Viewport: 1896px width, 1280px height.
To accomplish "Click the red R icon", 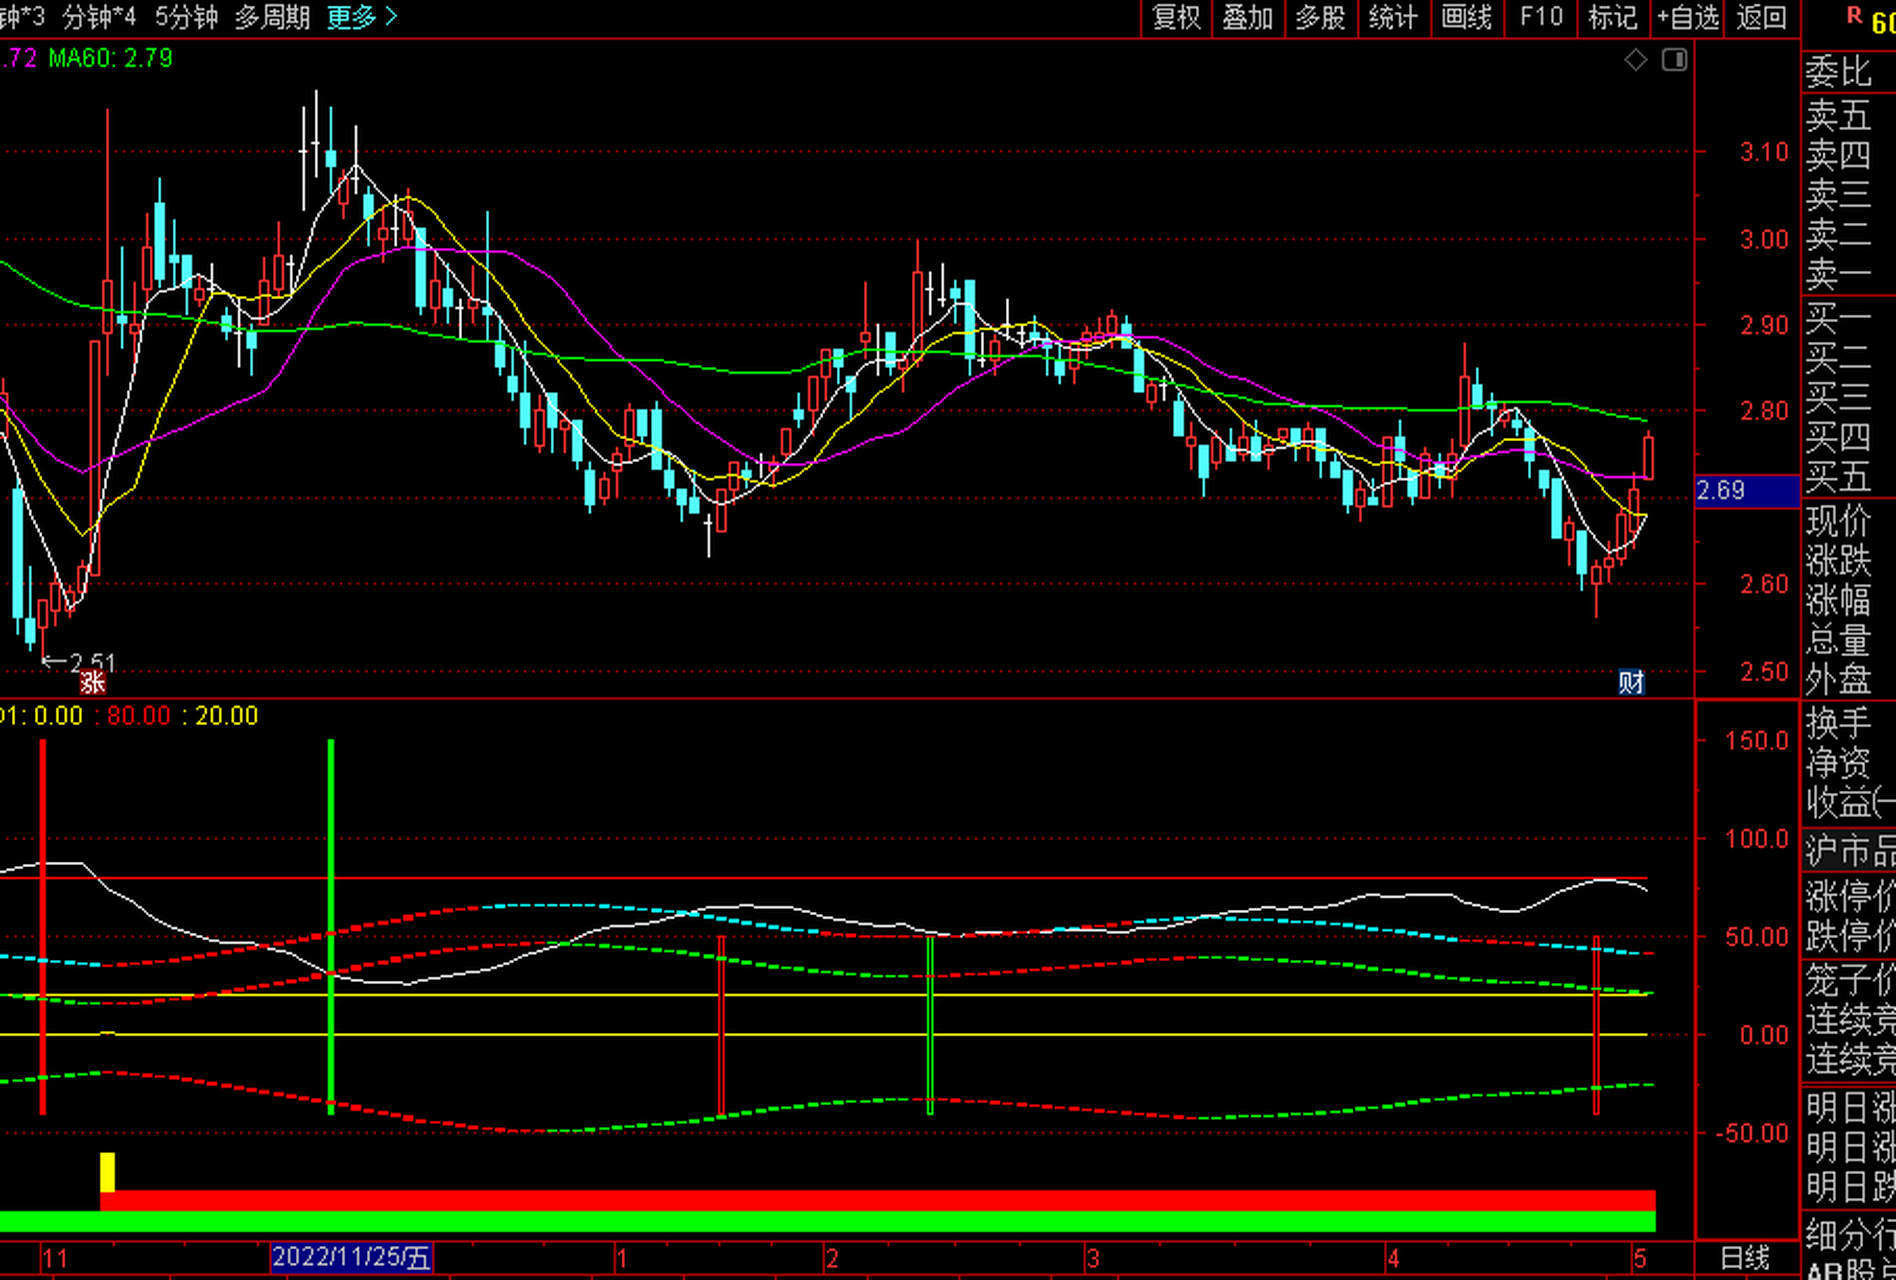I will (x=1854, y=16).
